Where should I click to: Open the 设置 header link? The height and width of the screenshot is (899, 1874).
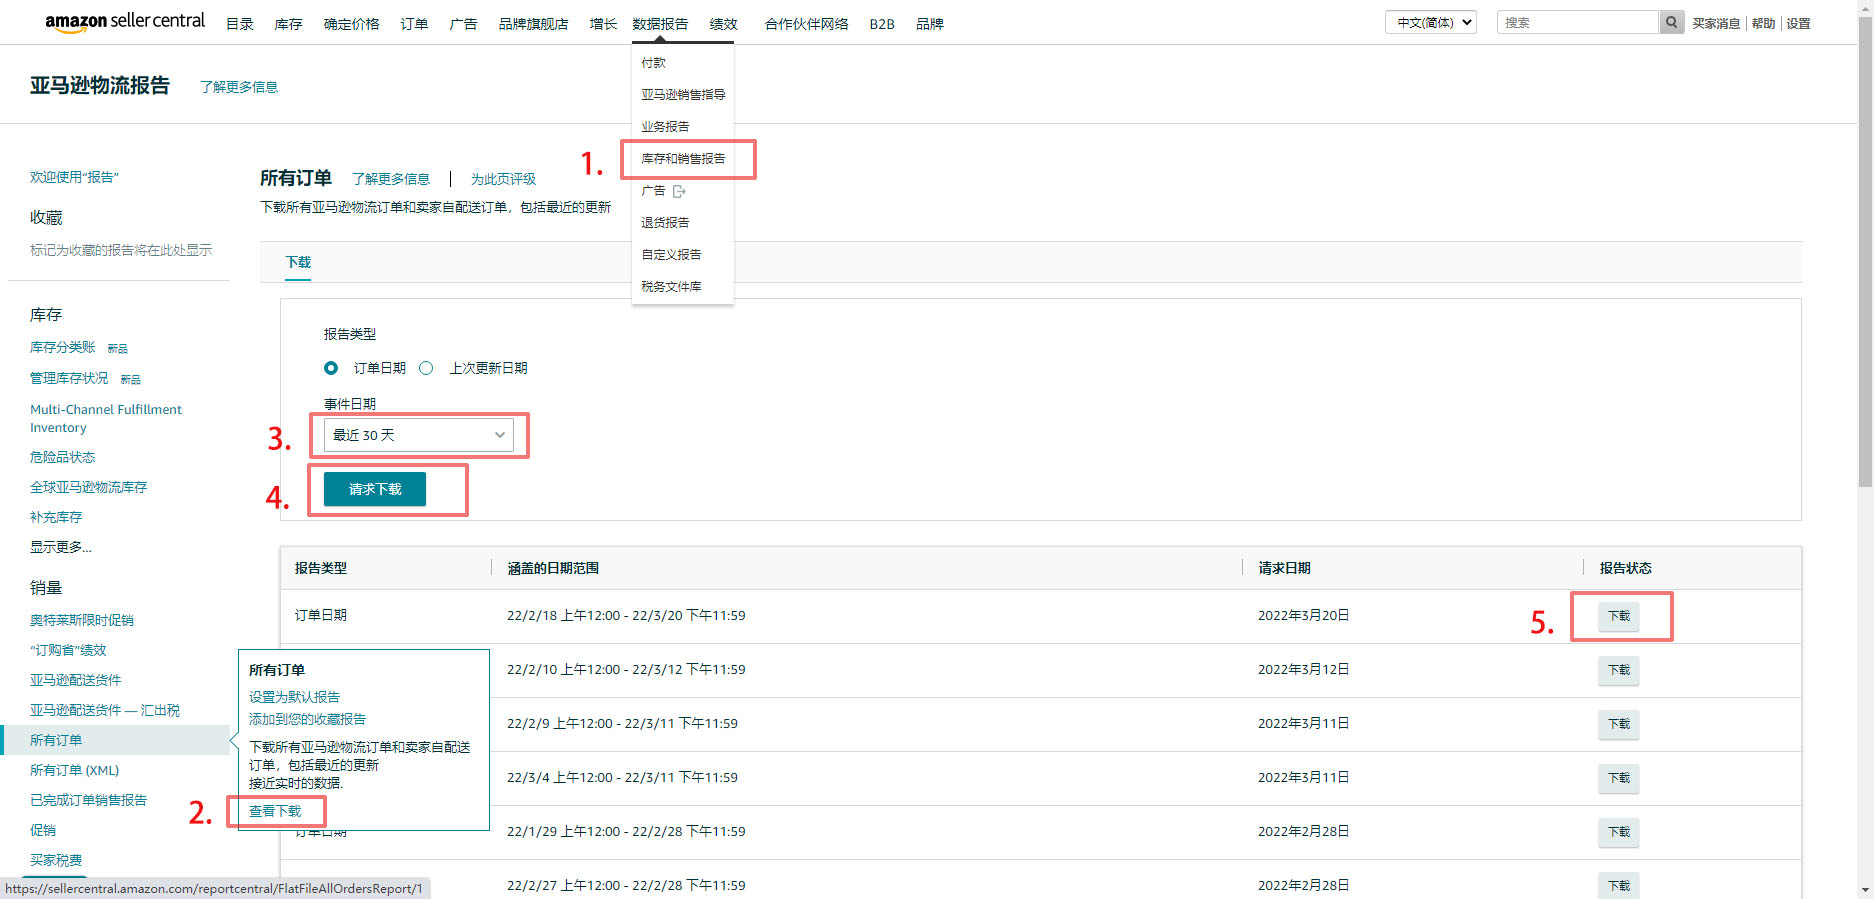pyautogui.click(x=1798, y=23)
